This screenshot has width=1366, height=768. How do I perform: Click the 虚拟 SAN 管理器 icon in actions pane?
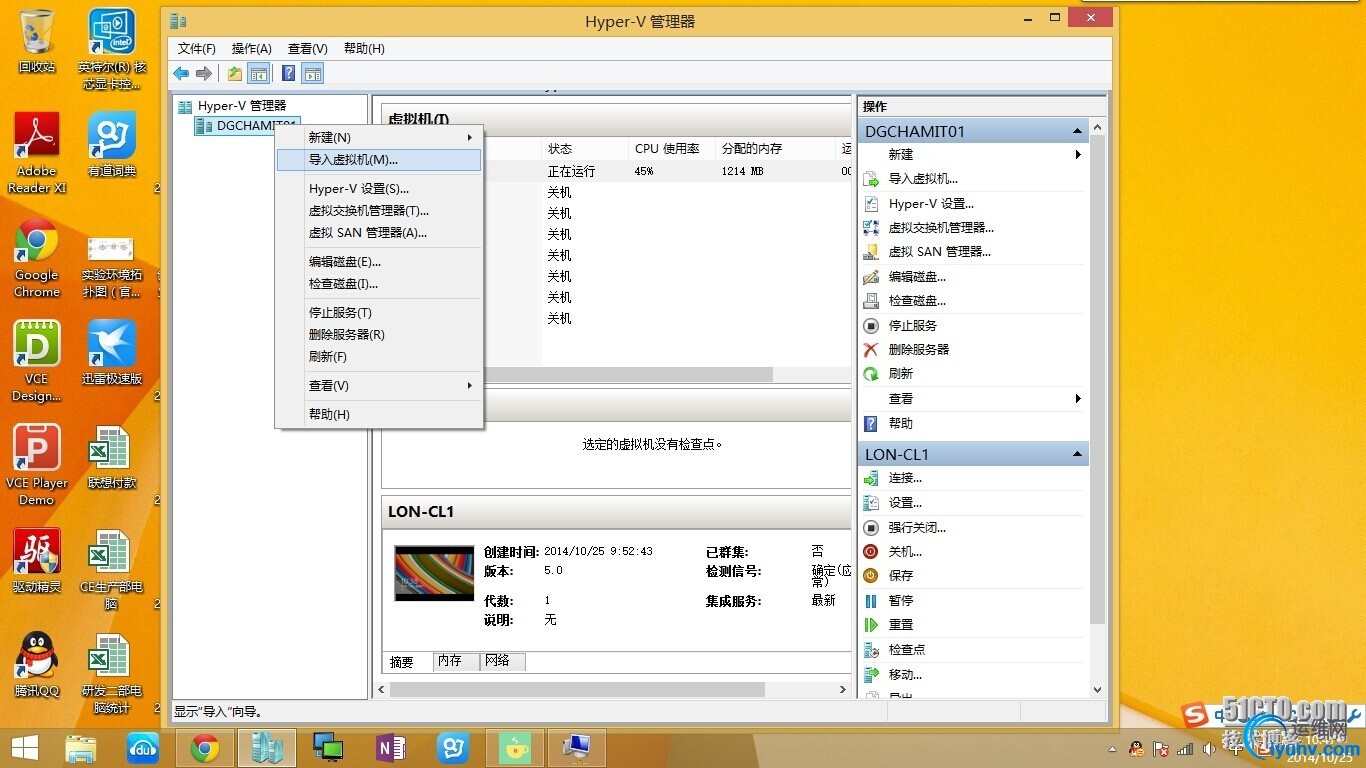coord(871,252)
